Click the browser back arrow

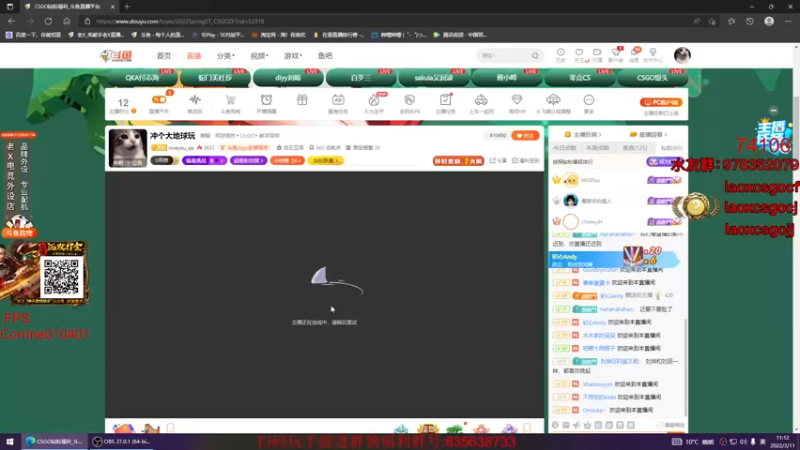(11, 21)
